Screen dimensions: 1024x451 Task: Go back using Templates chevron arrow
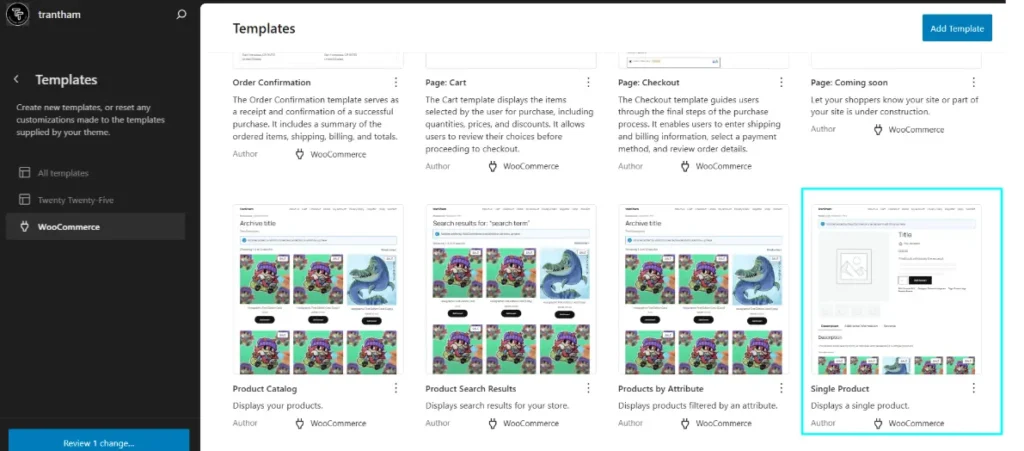coord(16,80)
